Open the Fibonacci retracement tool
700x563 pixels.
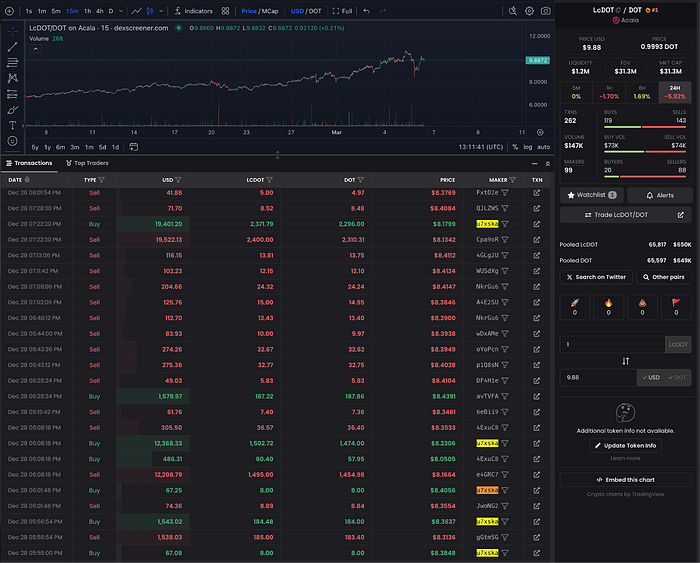point(12,62)
